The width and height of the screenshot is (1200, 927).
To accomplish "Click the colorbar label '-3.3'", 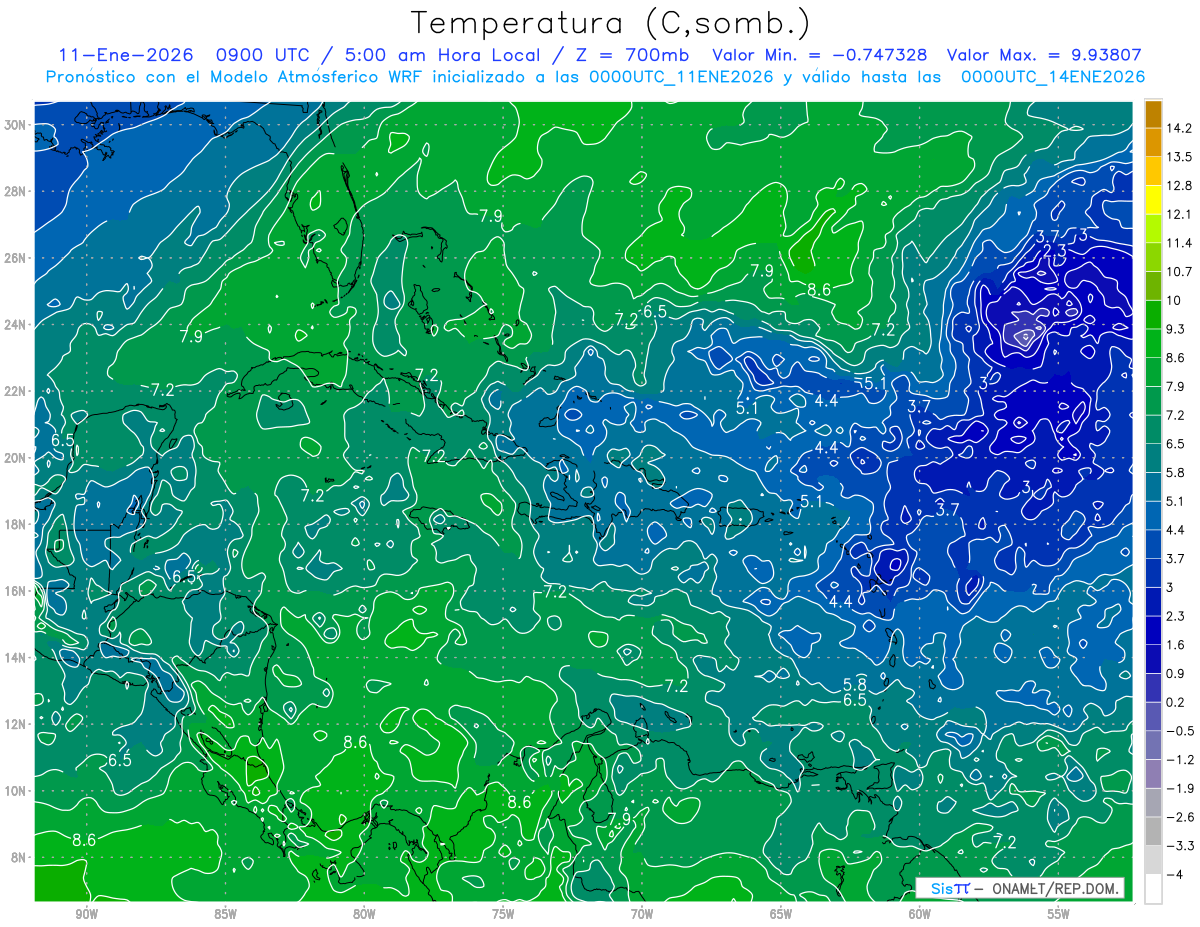I will [x=1179, y=846].
